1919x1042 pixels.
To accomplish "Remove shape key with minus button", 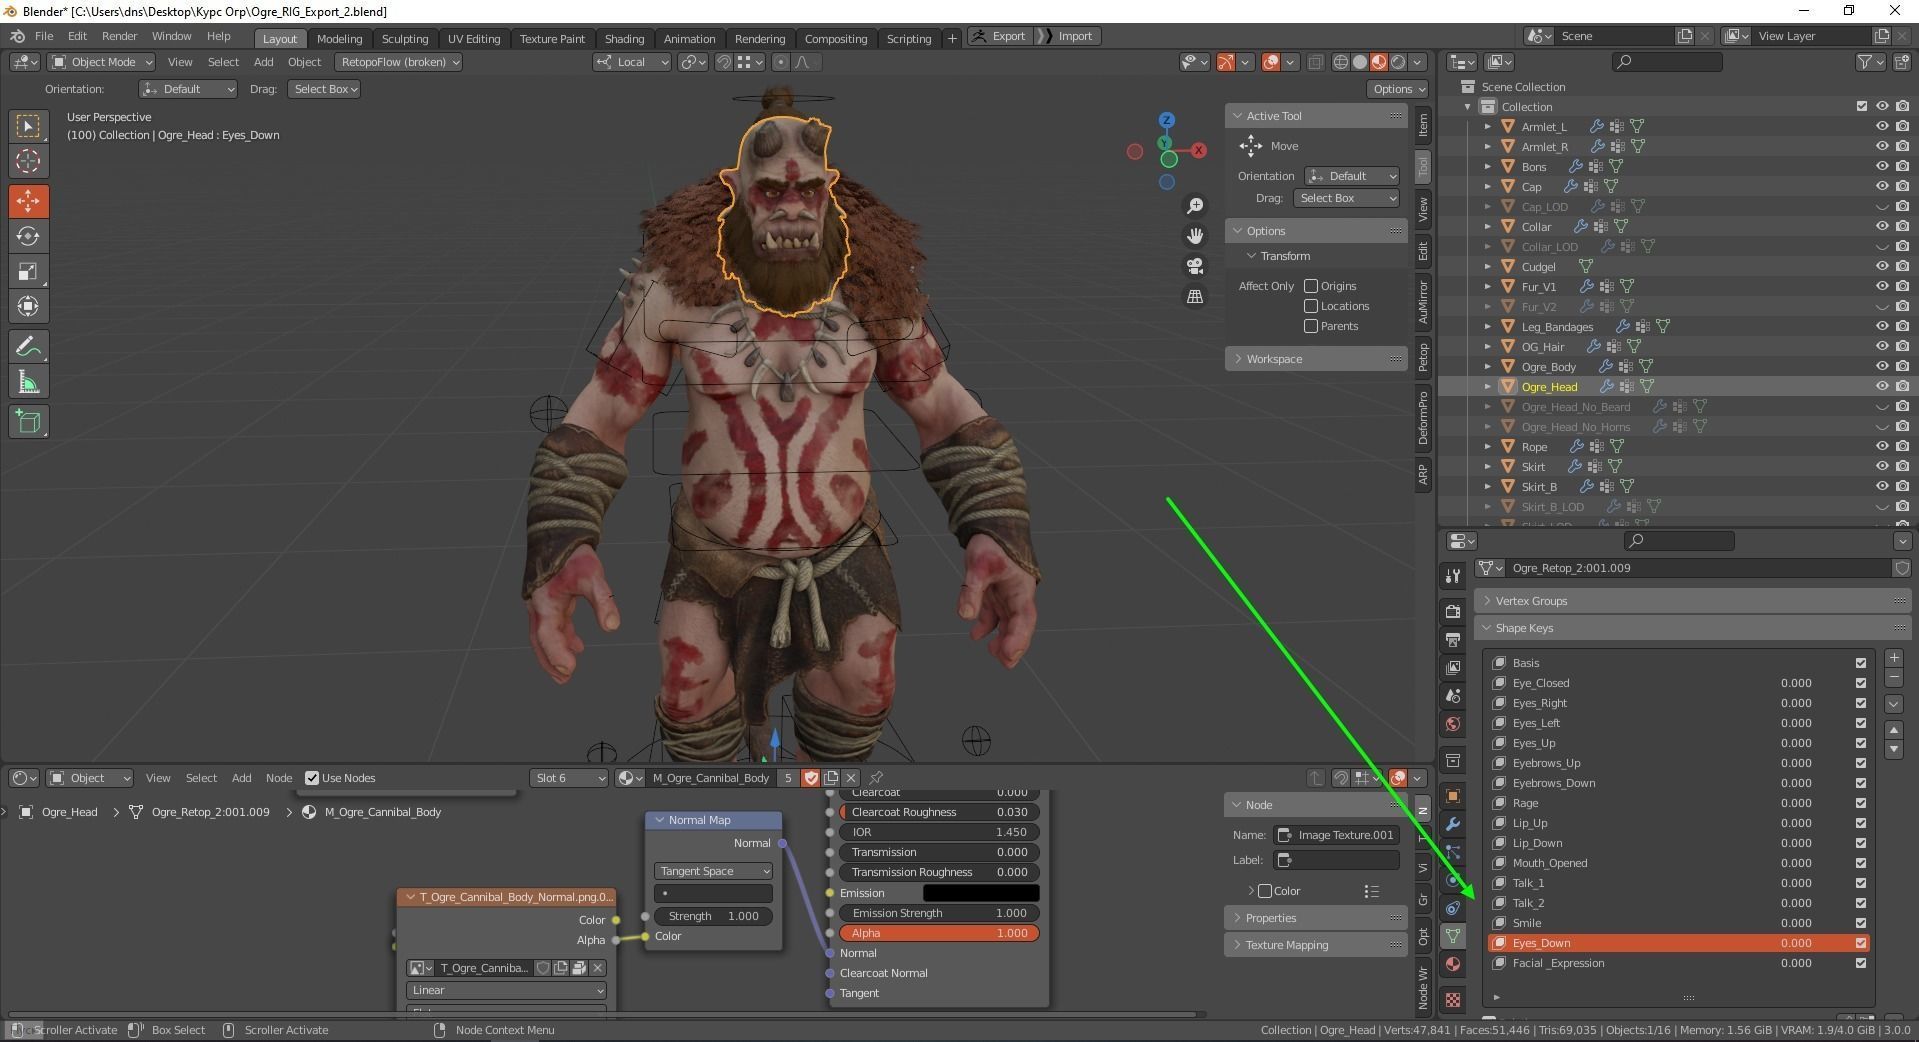I will coord(1894,677).
